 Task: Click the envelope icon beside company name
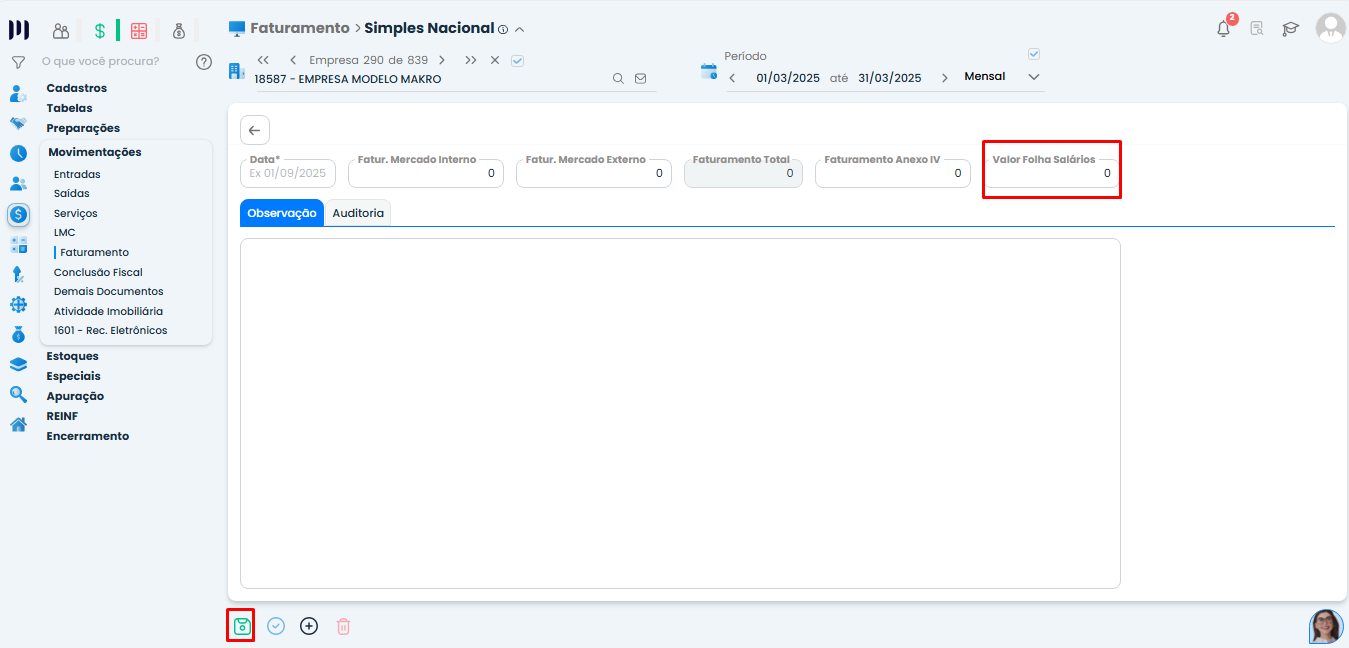641,79
